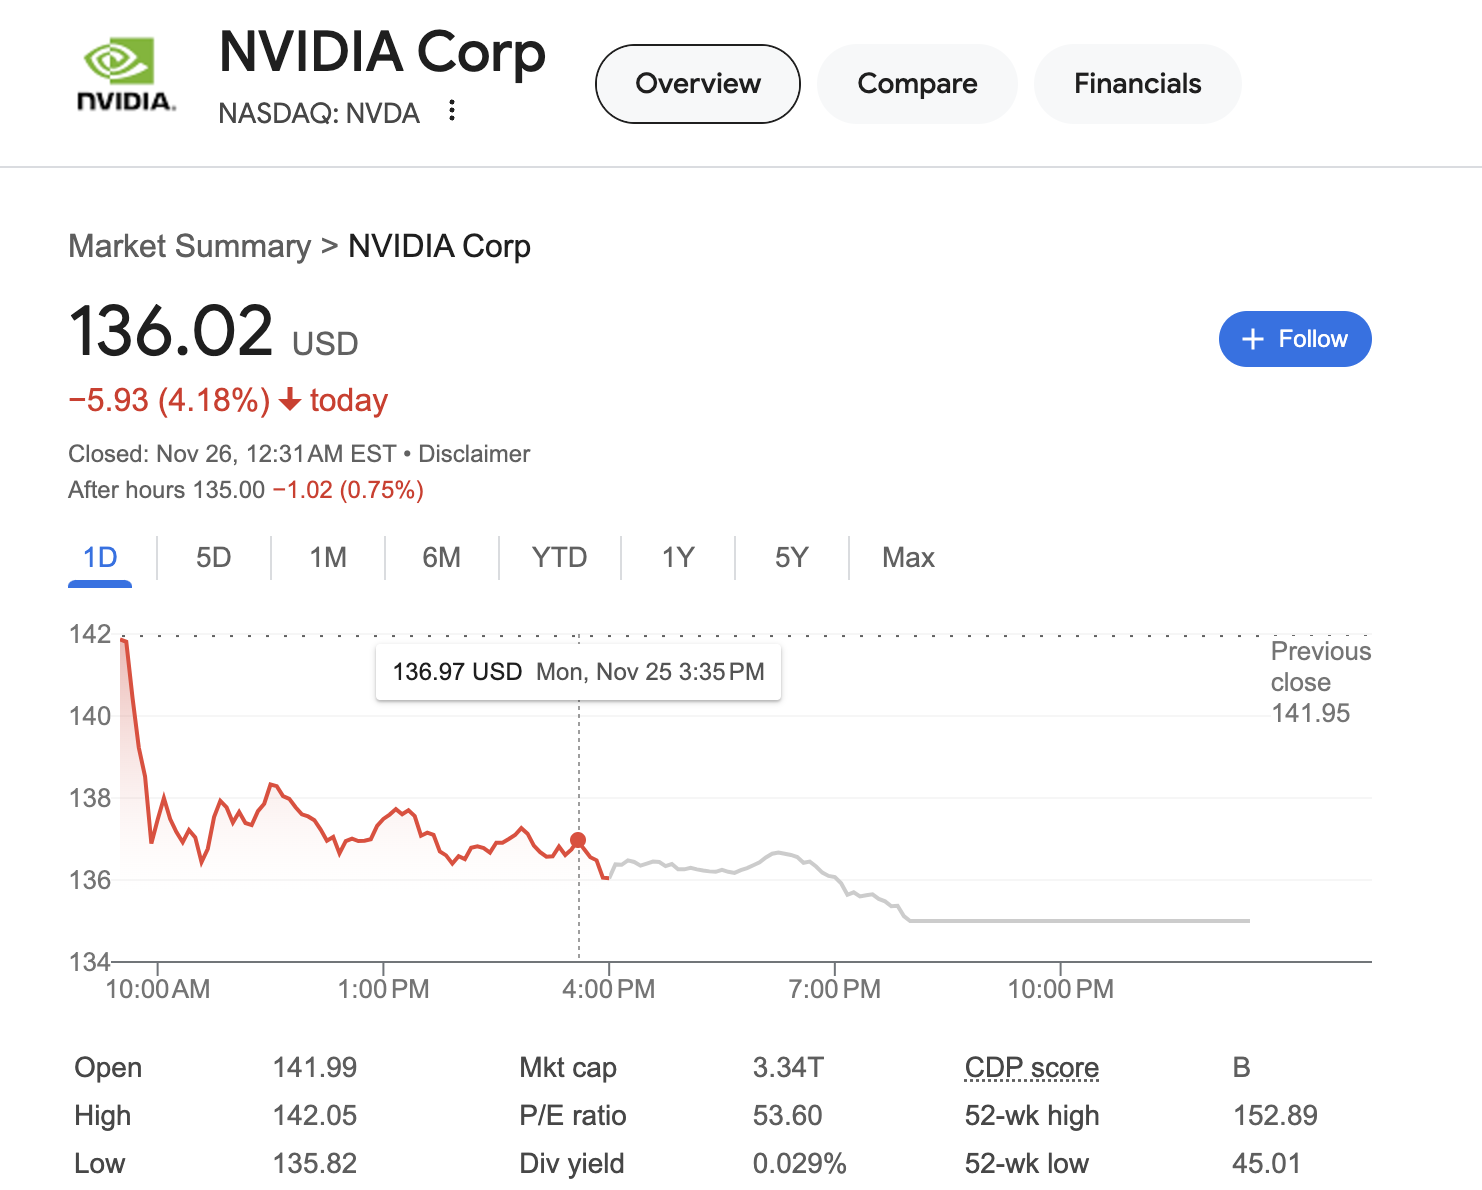Click the CDP score label
This screenshot has height=1190, width=1482.
1032,1068
